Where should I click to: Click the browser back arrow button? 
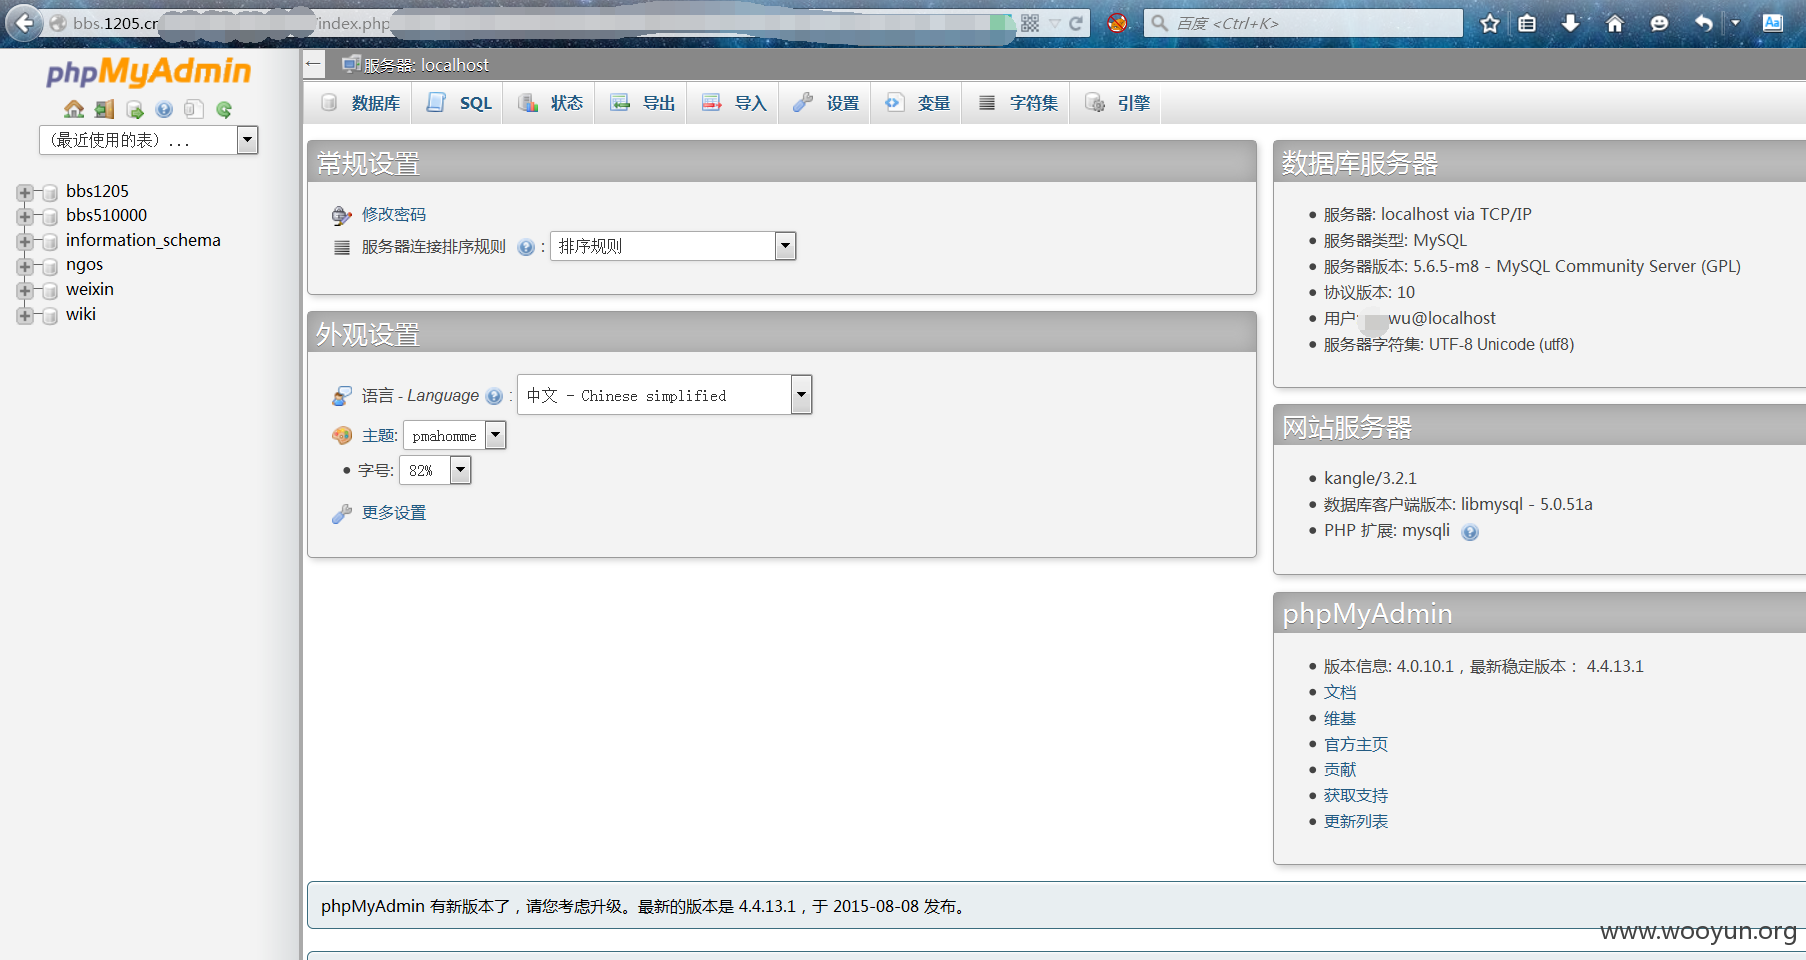24,22
